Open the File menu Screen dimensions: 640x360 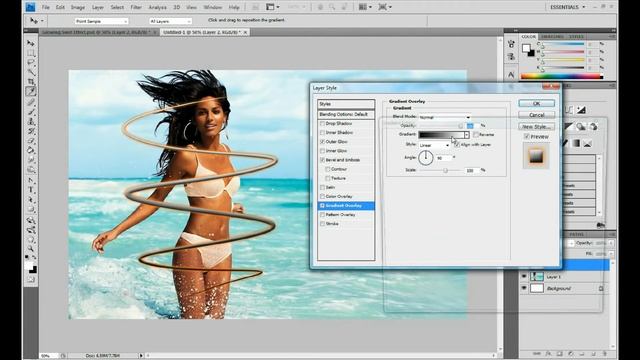coord(45,7)
